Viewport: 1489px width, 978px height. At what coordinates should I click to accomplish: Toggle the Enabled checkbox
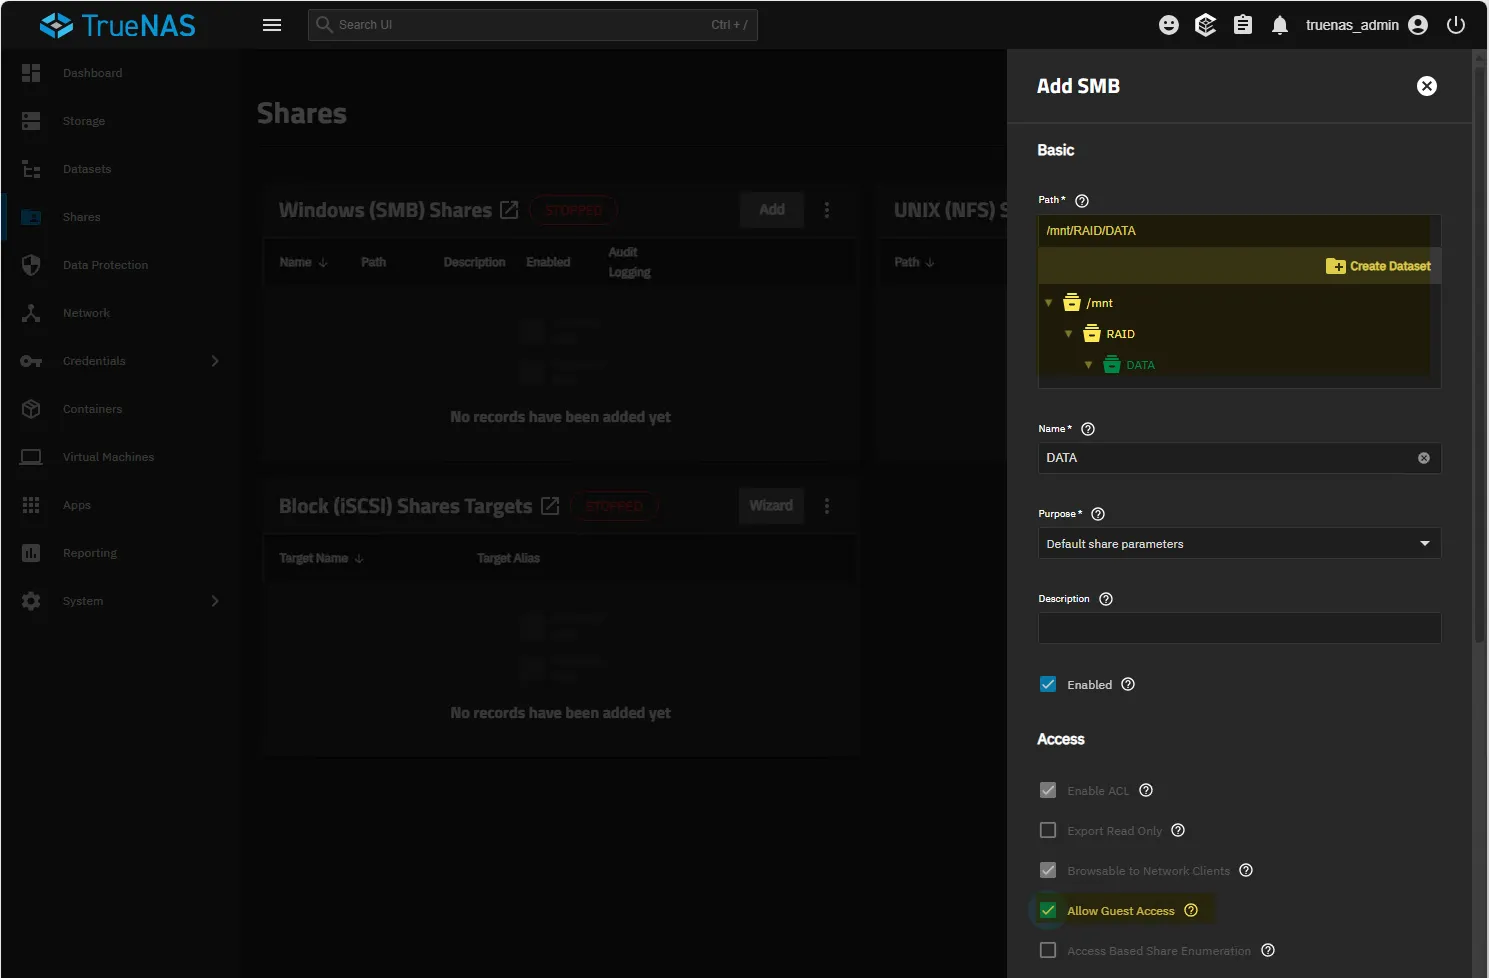1048,684
